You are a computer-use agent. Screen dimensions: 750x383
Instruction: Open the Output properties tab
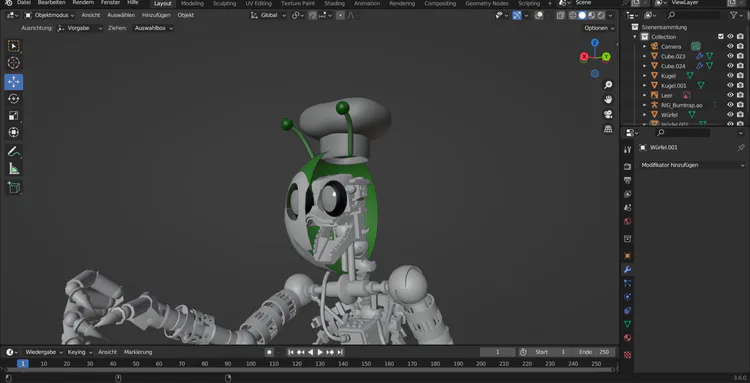(x=628, y=180)
